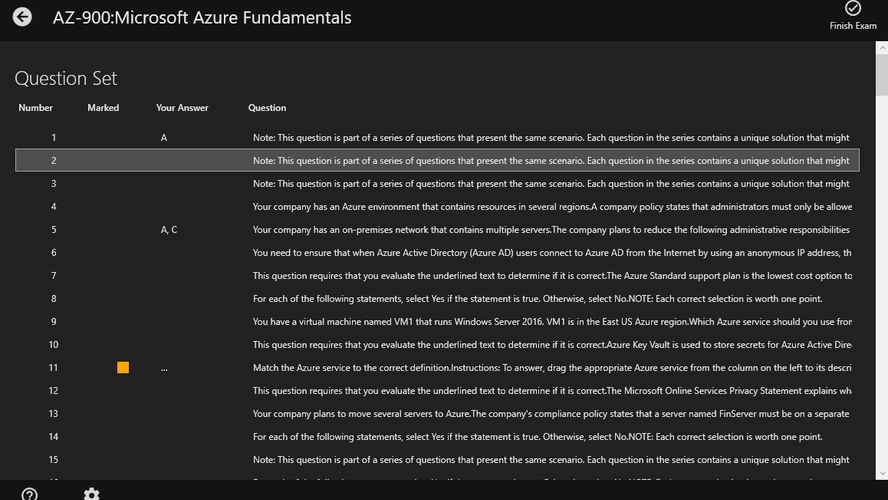Select question 9 about virtual machine VM1
The image size is (888, 500).
[552, 322]
